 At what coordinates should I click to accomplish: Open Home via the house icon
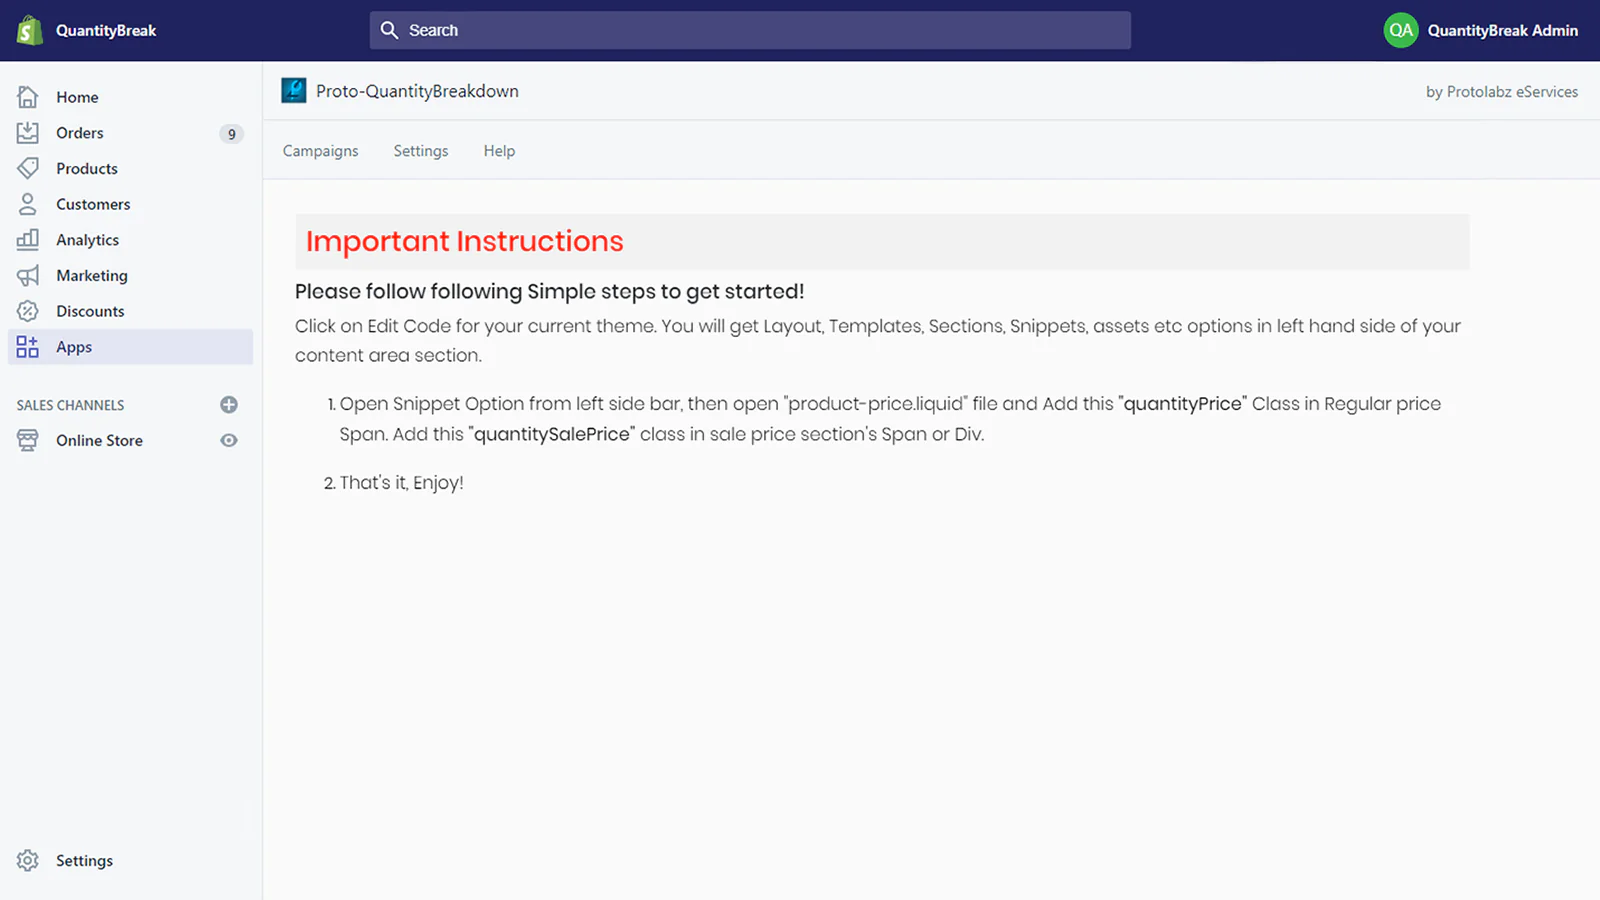click(28, 97)
